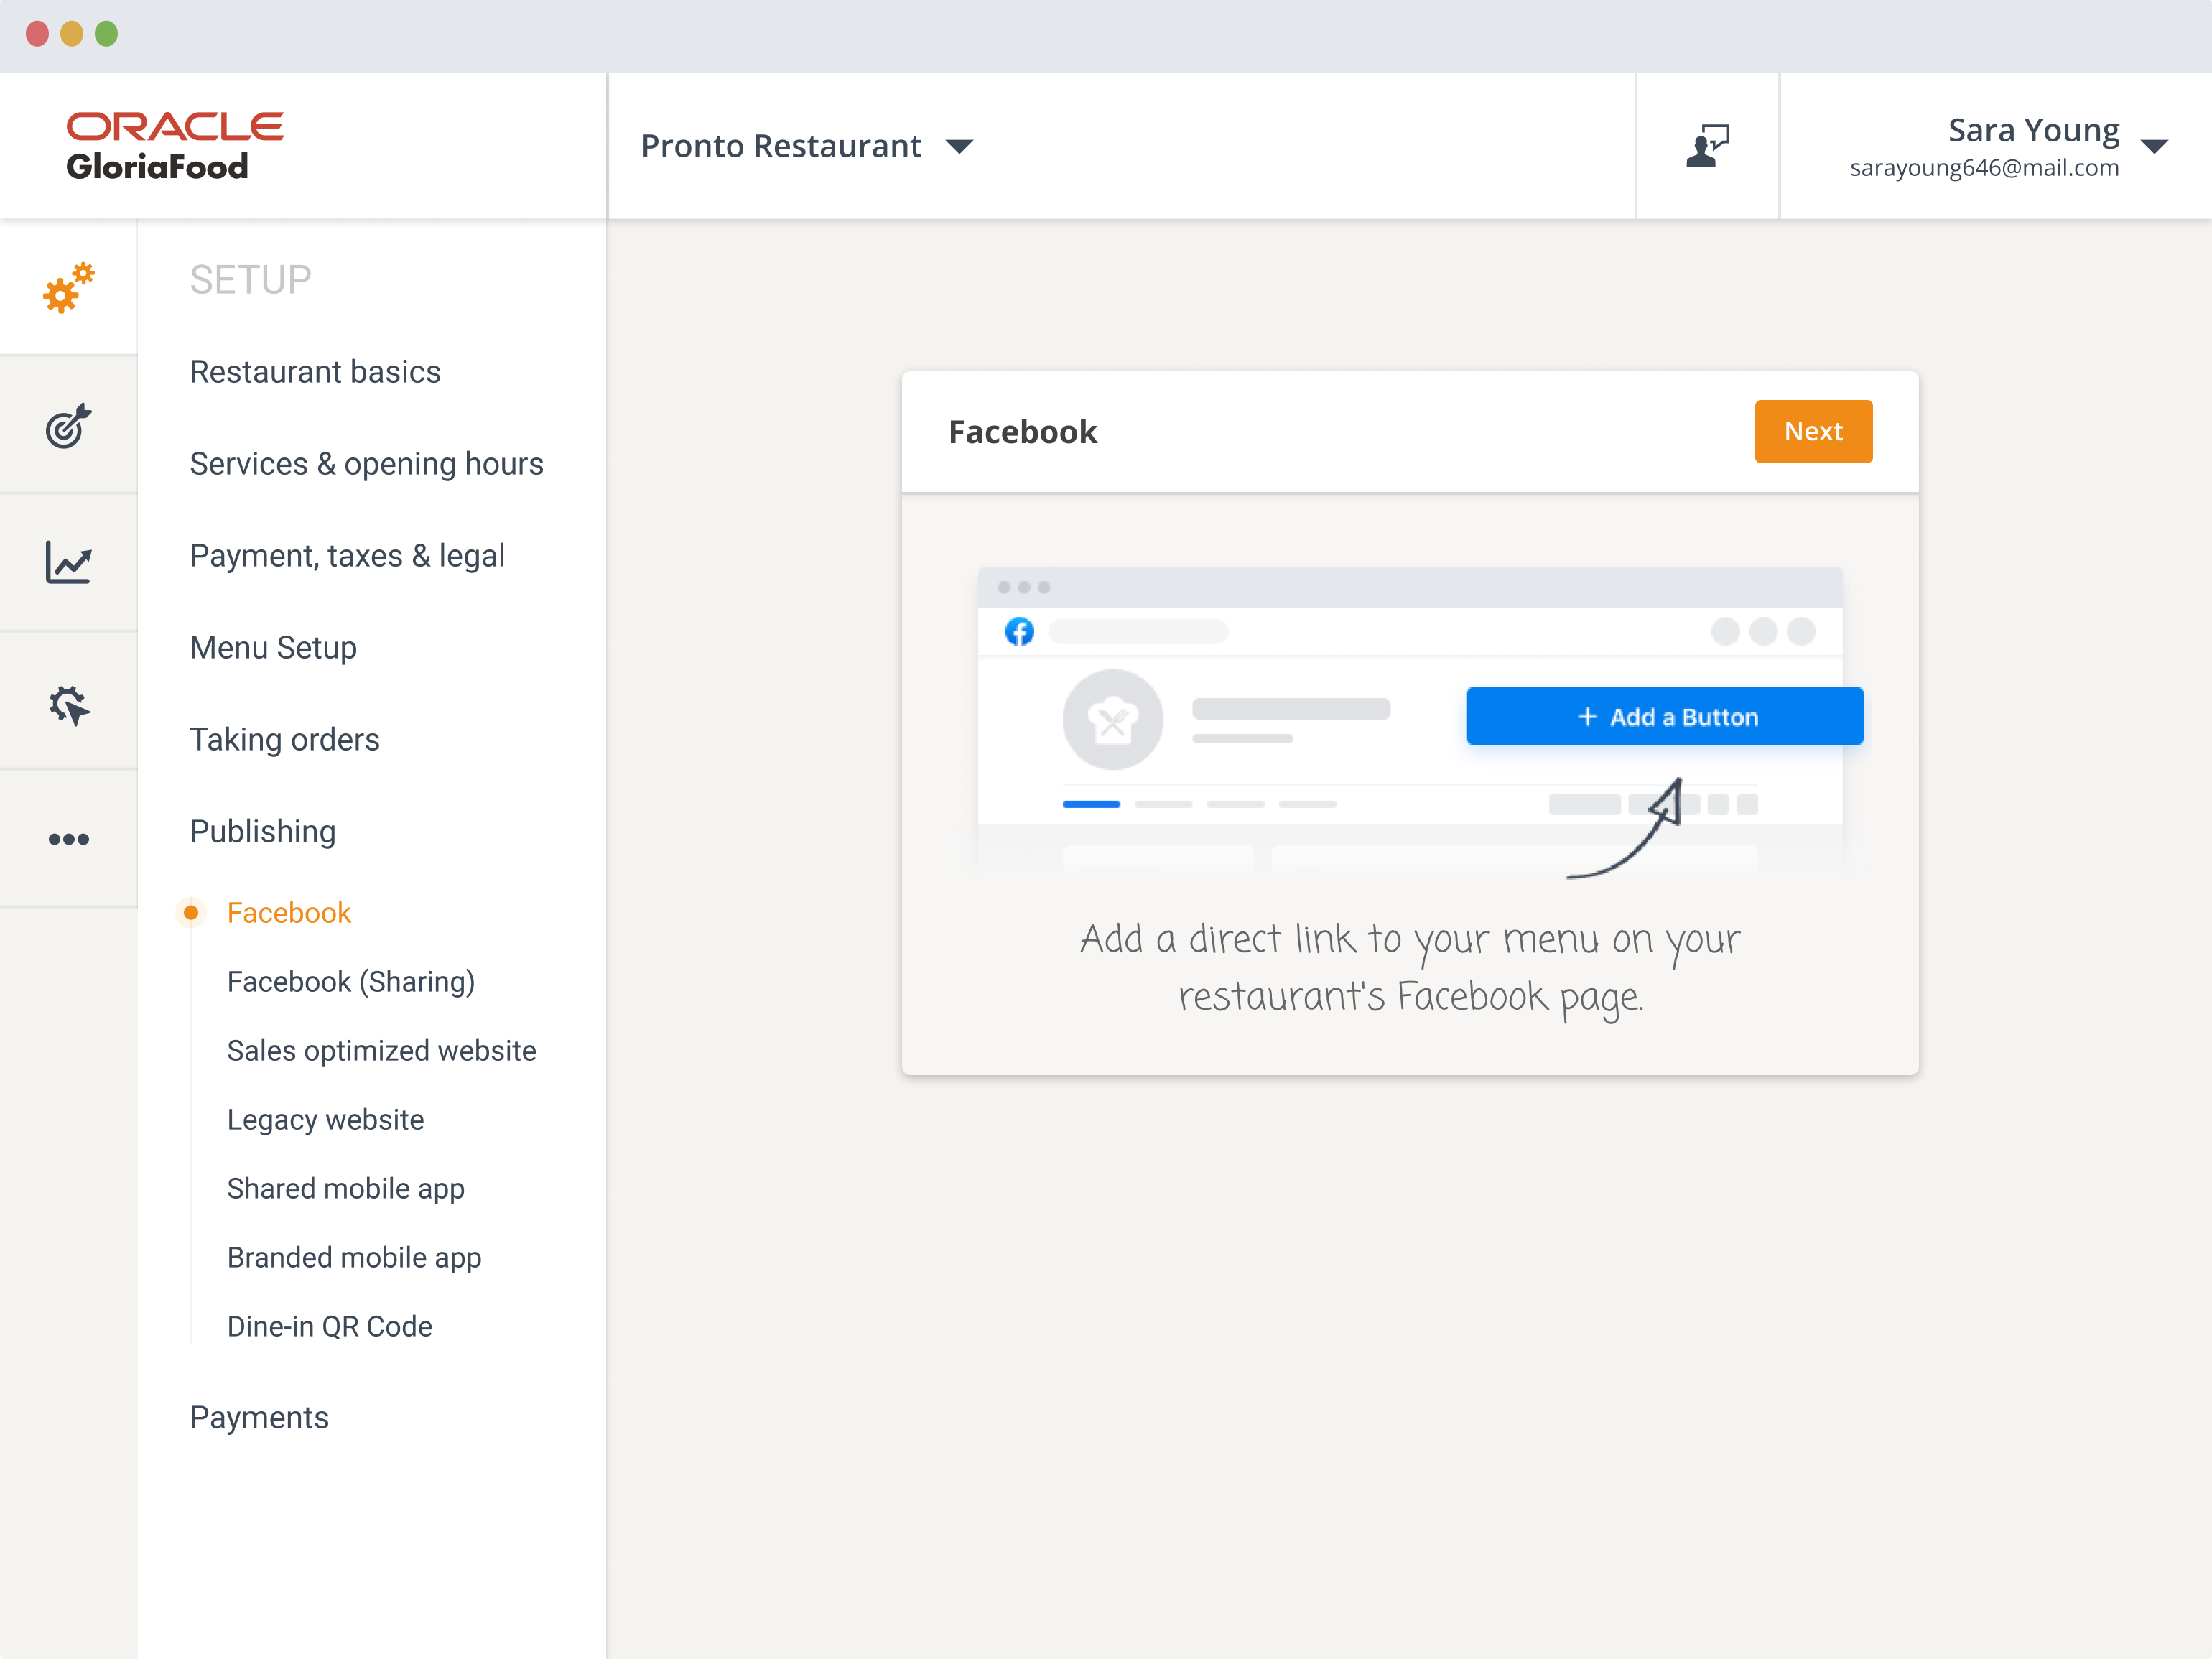Open the Sara Young account dropdown arrow
This screenshot has height=1659, width=2212.
coord(2155,147)
